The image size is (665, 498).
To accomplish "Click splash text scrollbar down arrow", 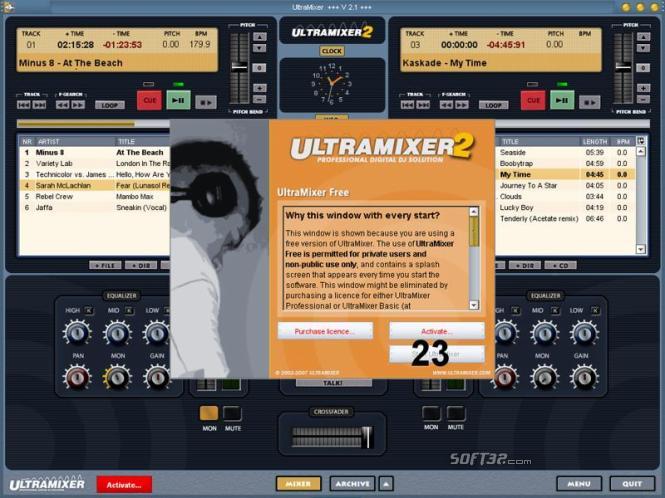I will click(474, 305).
